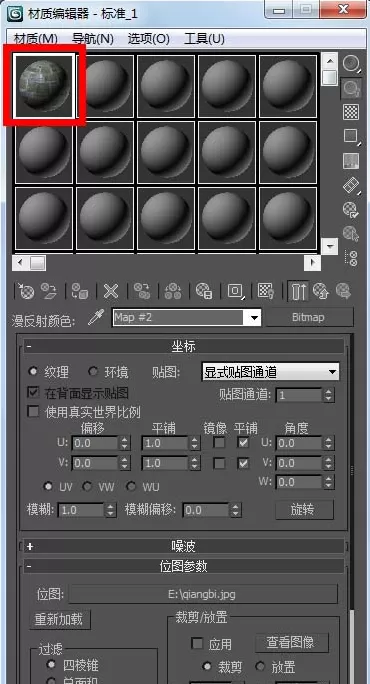
Task: Enable the Video Color Check icon
Action: [351, 161]
